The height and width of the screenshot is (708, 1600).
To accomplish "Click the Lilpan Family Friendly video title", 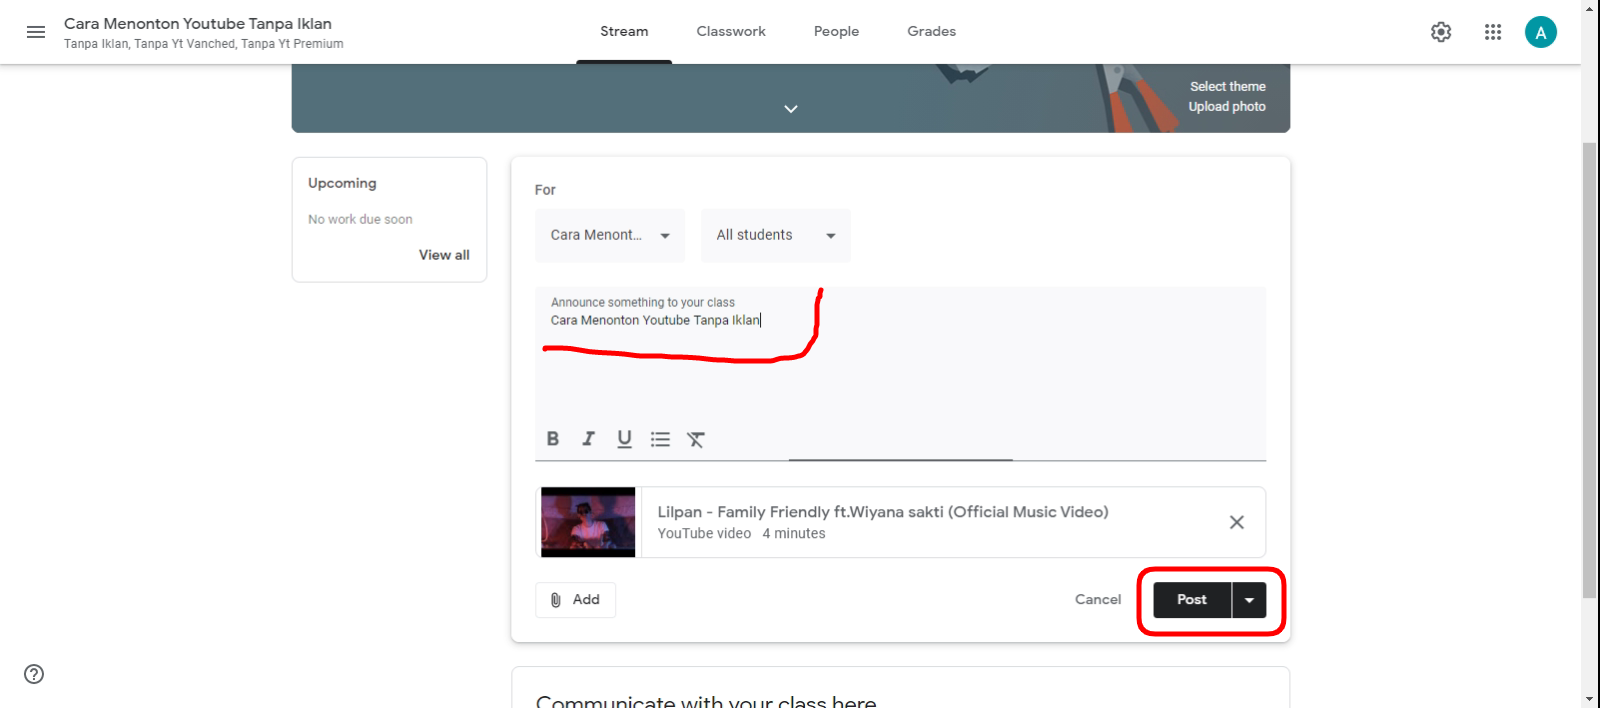I will [x=883, y=512].
